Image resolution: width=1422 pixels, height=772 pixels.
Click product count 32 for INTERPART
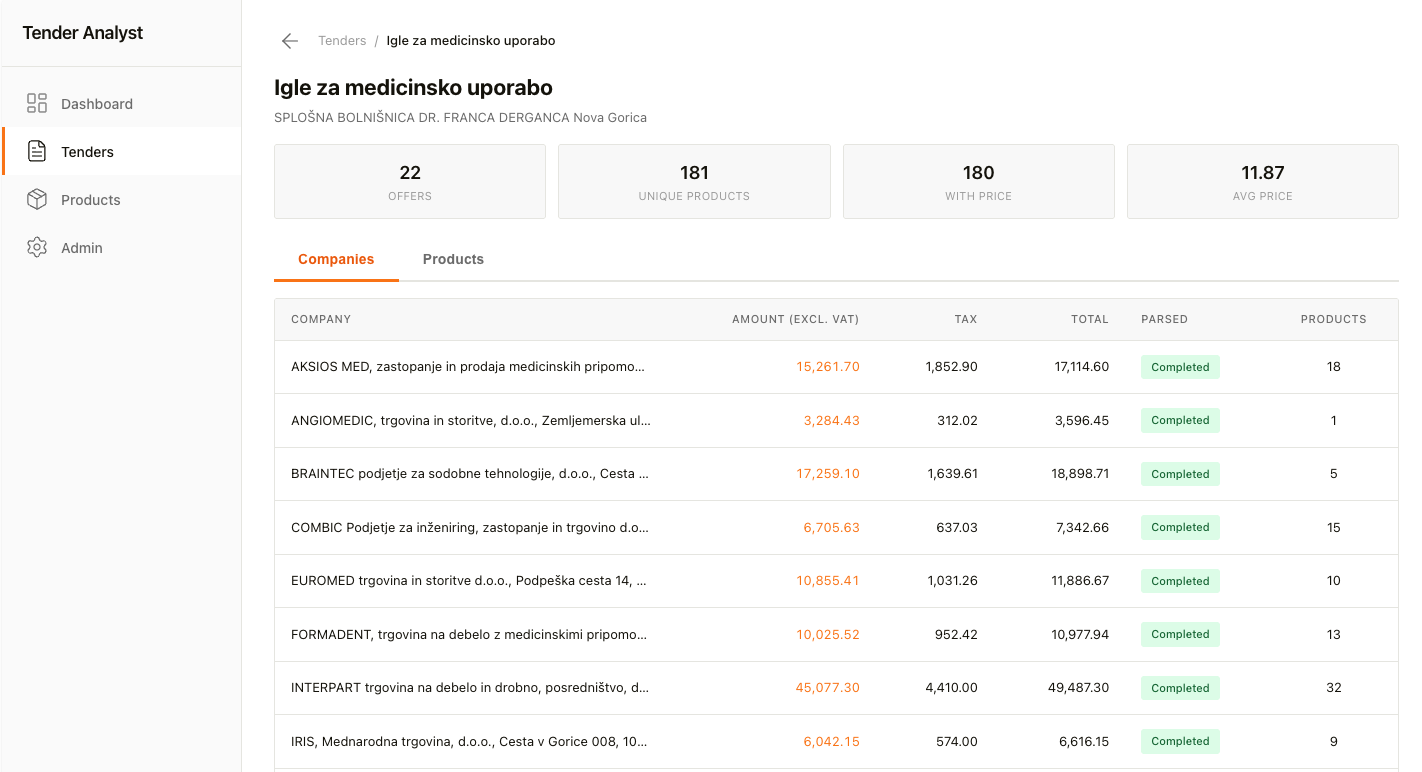[x=1334, y=688]
